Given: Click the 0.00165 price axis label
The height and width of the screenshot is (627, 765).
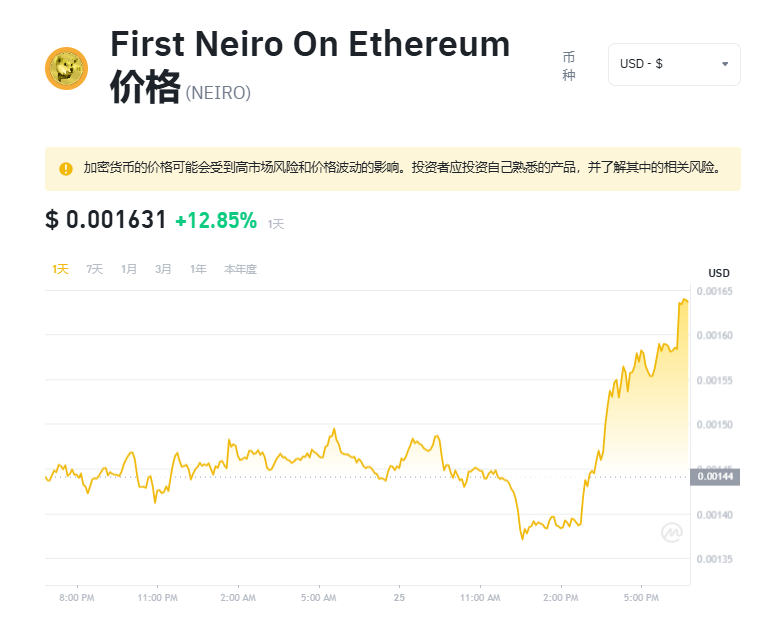Looking at the screenshot, I should (x=714, y=291).
